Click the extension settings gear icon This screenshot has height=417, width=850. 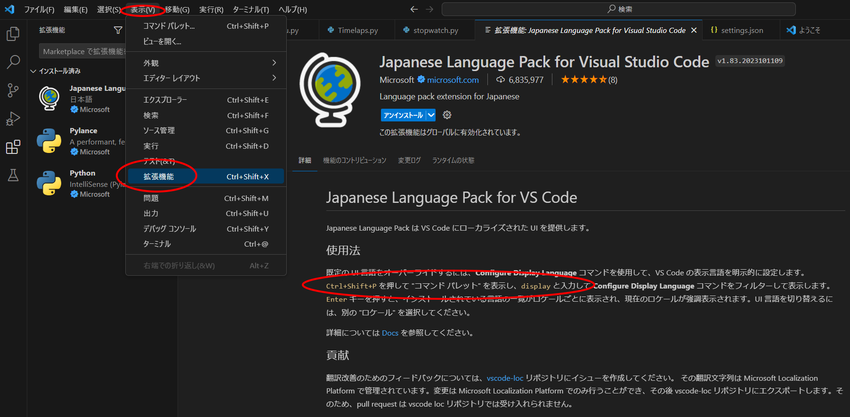(447, 115)
